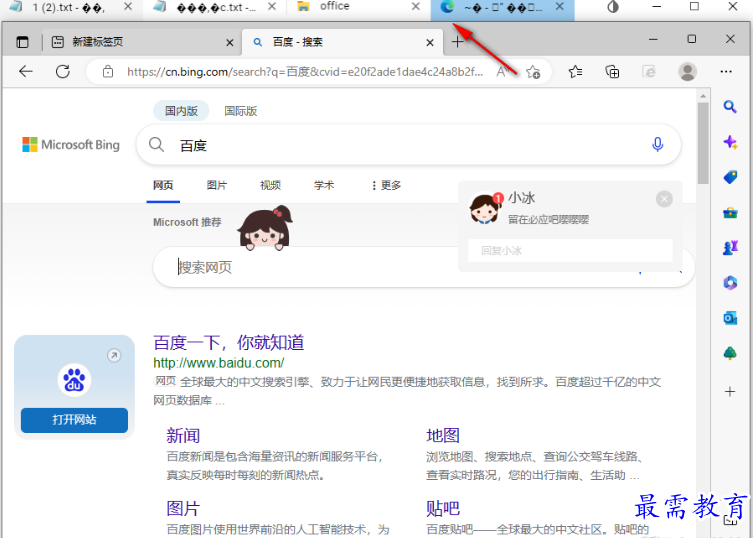756x538 pixels.
Task: Click the 小冰 avatar in the chat popup
Action: point(484,208)
